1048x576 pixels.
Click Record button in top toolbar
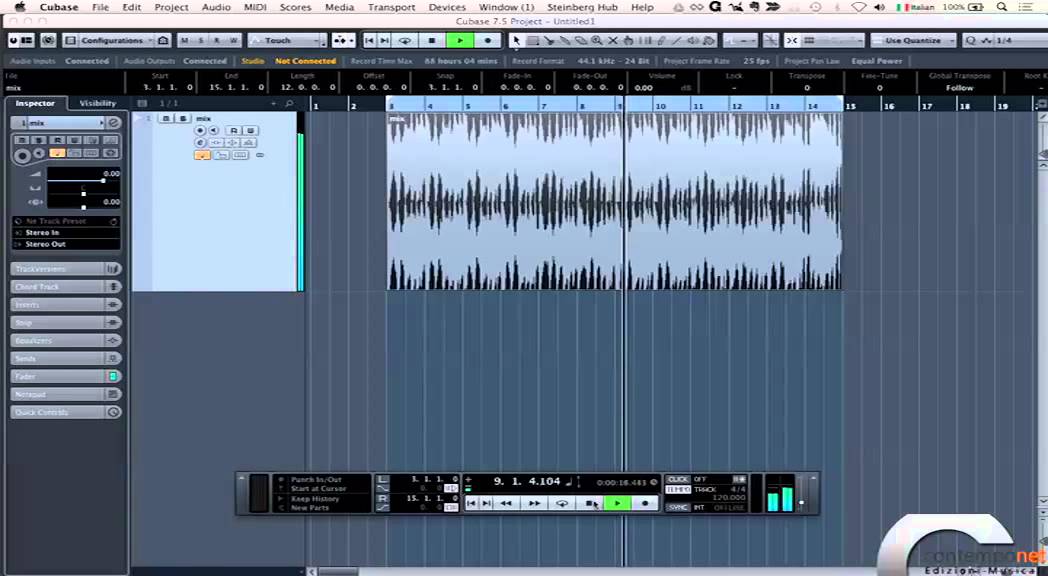pyautogui.click(x=488, y=41)
